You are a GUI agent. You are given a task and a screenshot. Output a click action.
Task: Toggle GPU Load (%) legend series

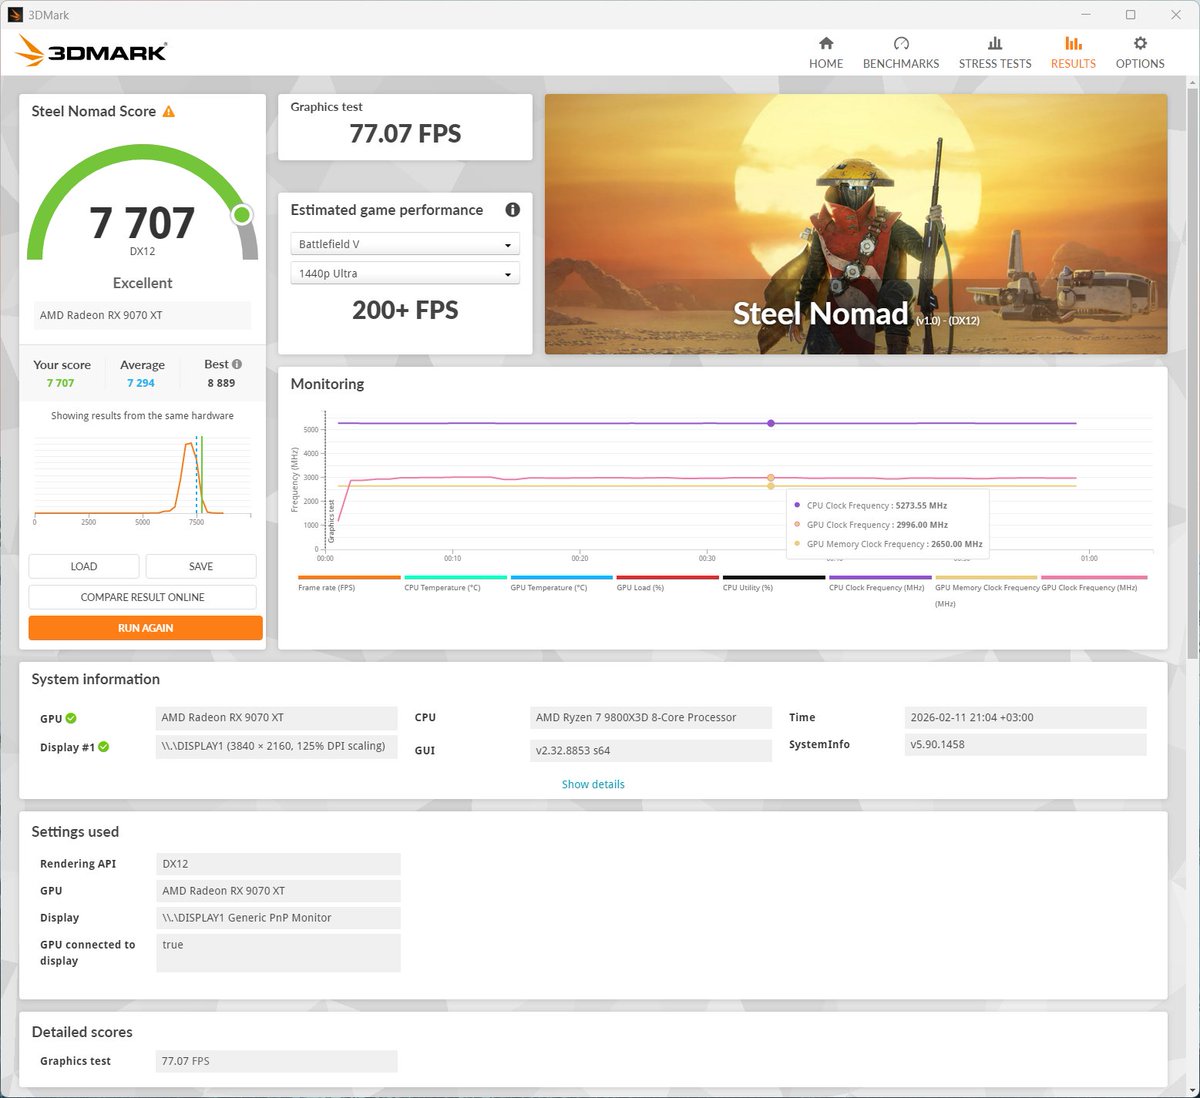pos(667,582)
